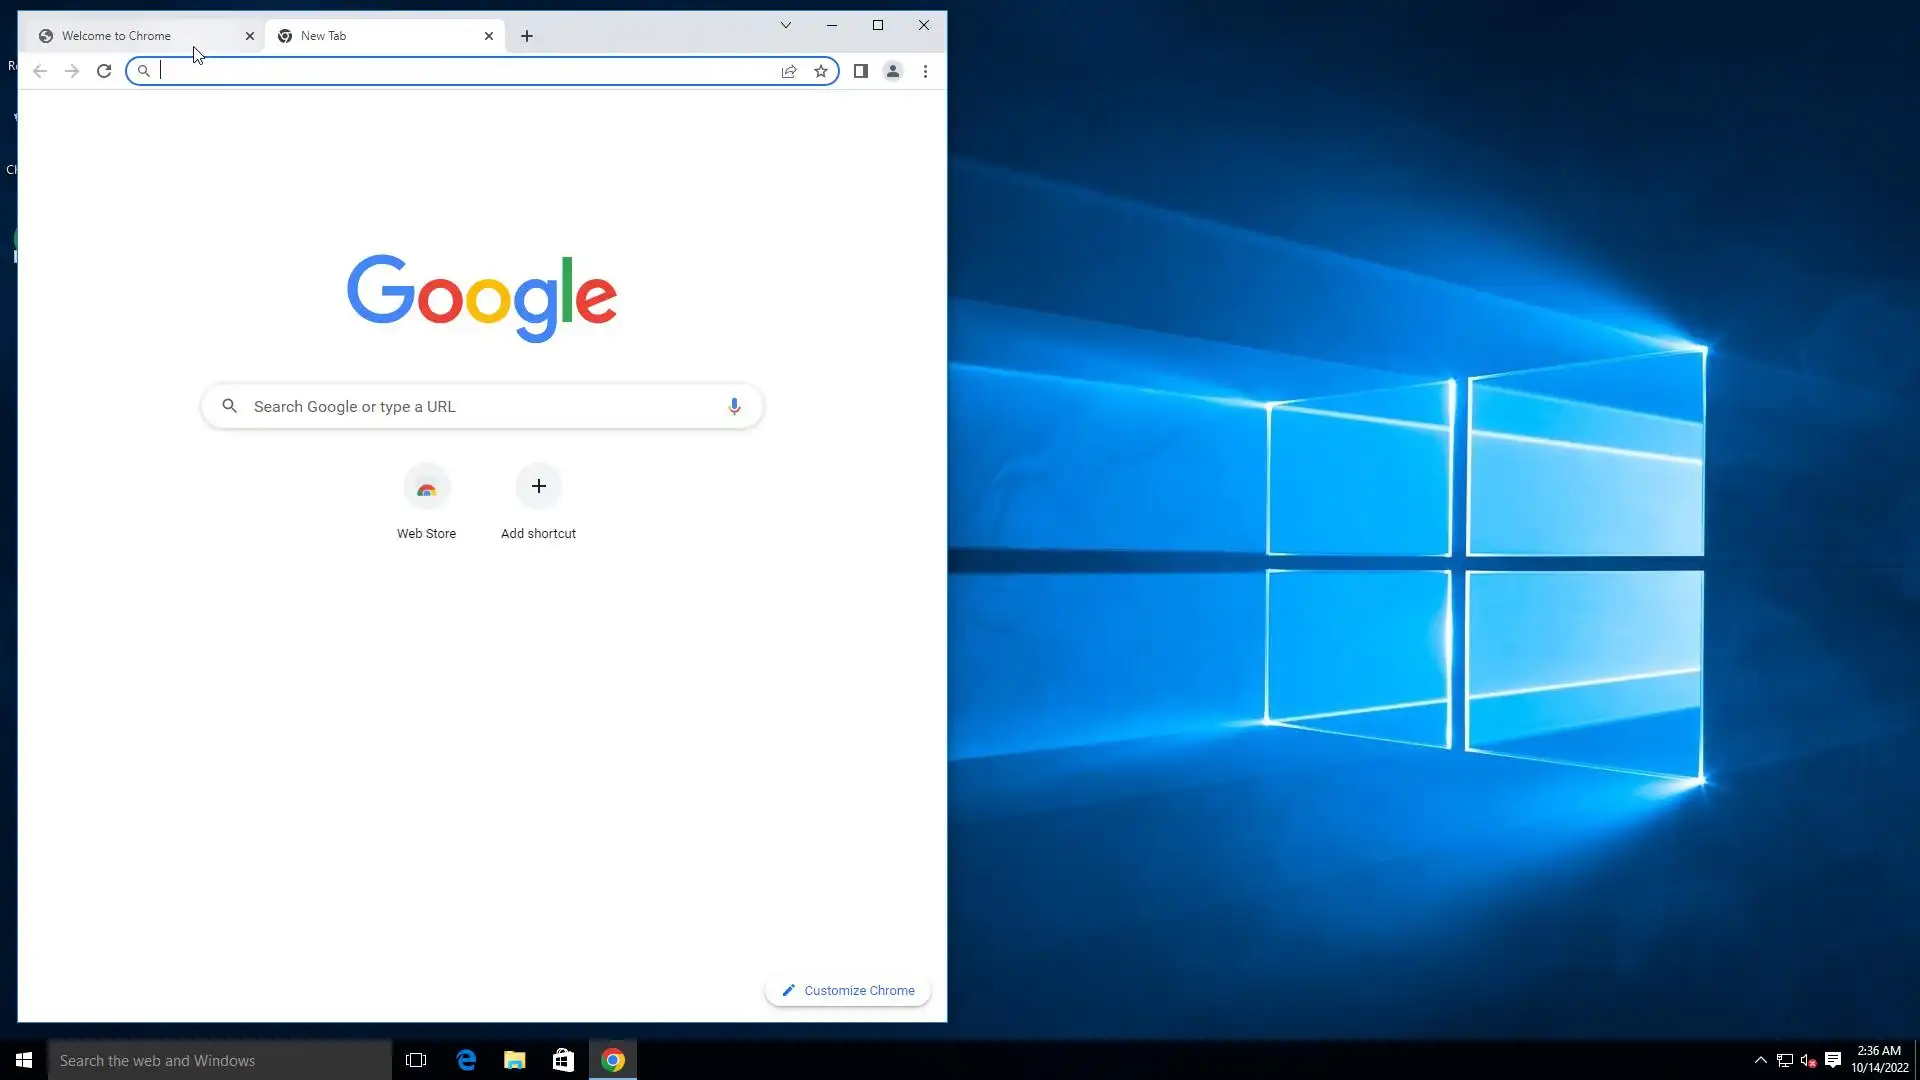The image size is (1920, 1080).
Task: Click the reload page icon
Action: click(x=104, y=71)
